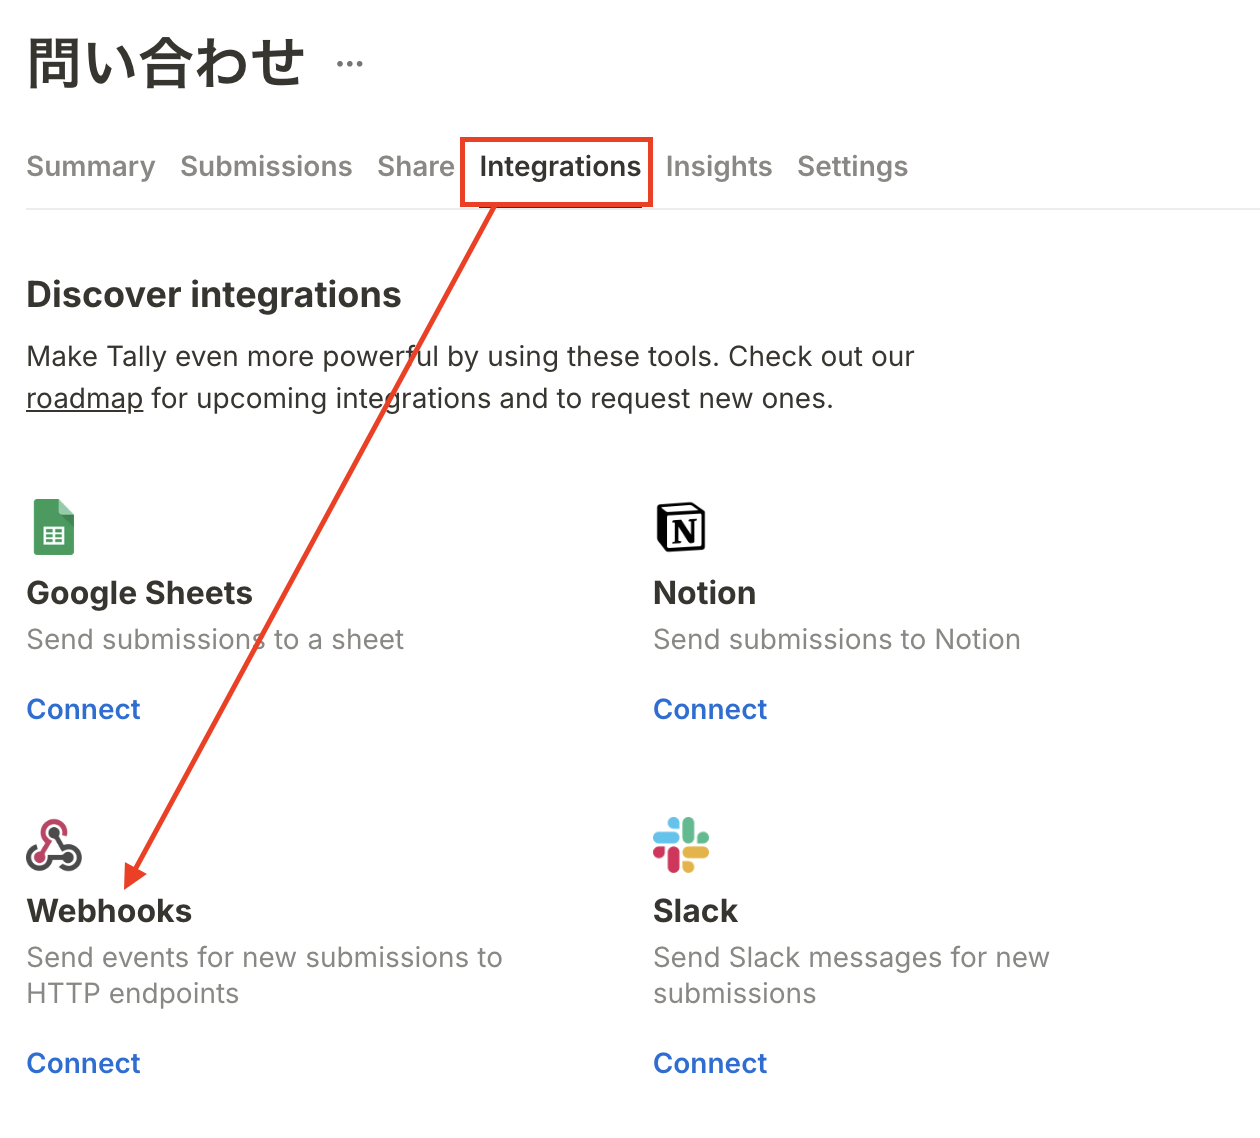View the Insights tab
The image size is (1260, 1138).
[x=719, y=167]
